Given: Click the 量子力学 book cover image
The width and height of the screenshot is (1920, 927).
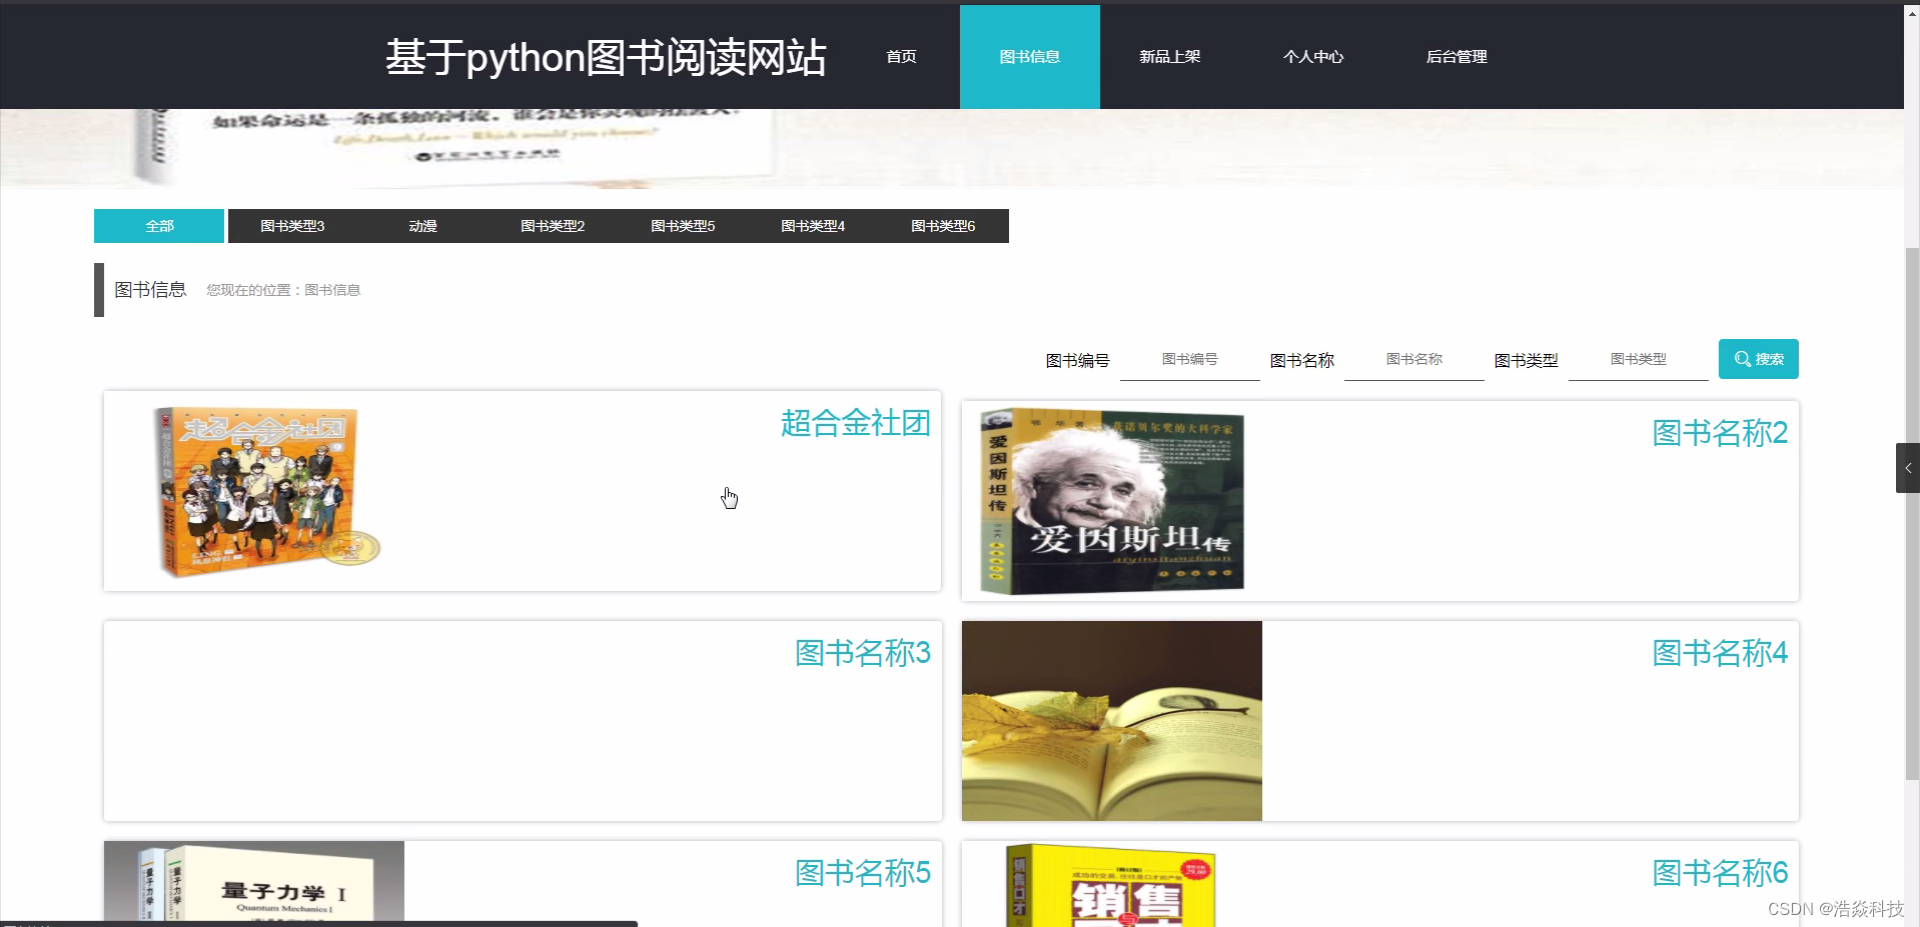Looking at the screenshot, I should click(x=253, y=885).
